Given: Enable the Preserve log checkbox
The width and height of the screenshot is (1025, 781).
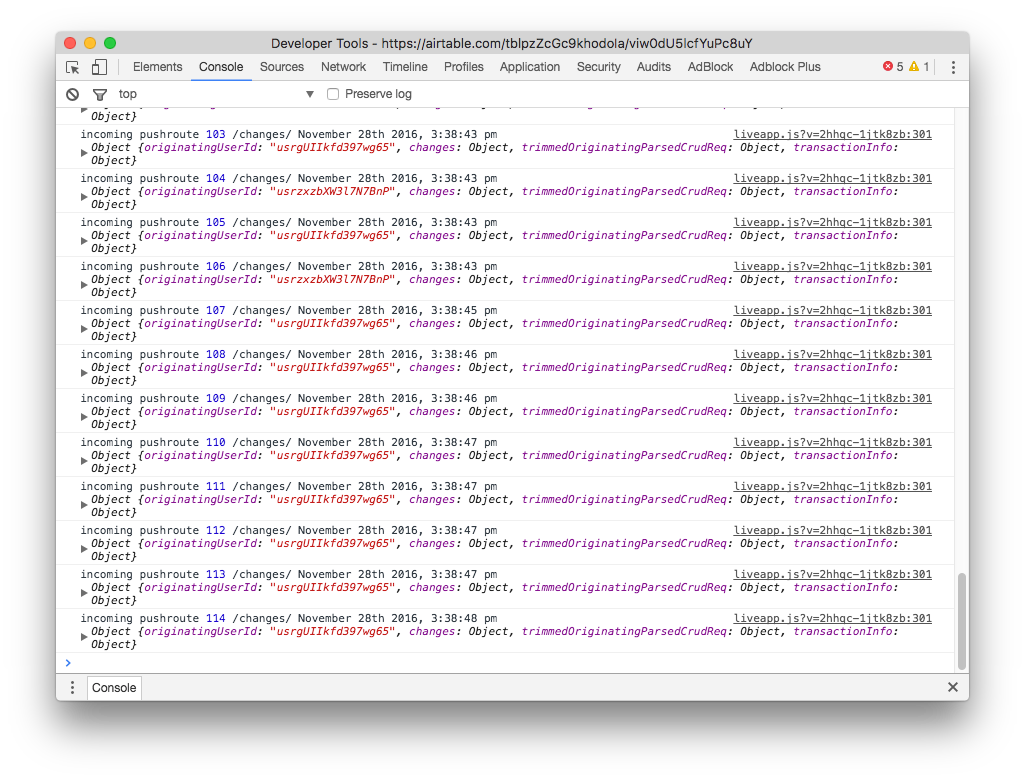Looking at the screenshot, I should [331, 93].
